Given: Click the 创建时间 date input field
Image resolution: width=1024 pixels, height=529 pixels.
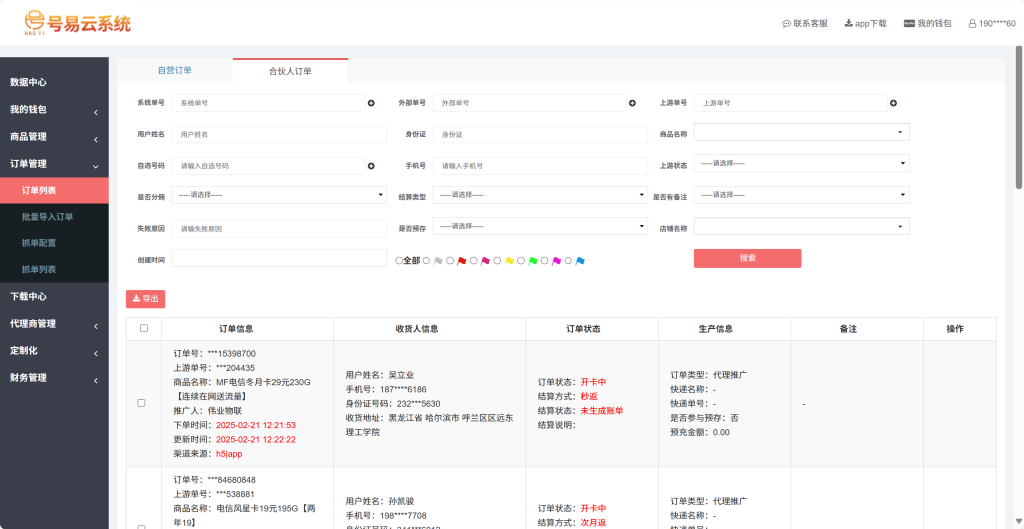Looking at the screenshot, I should click(x=278, y=259).
